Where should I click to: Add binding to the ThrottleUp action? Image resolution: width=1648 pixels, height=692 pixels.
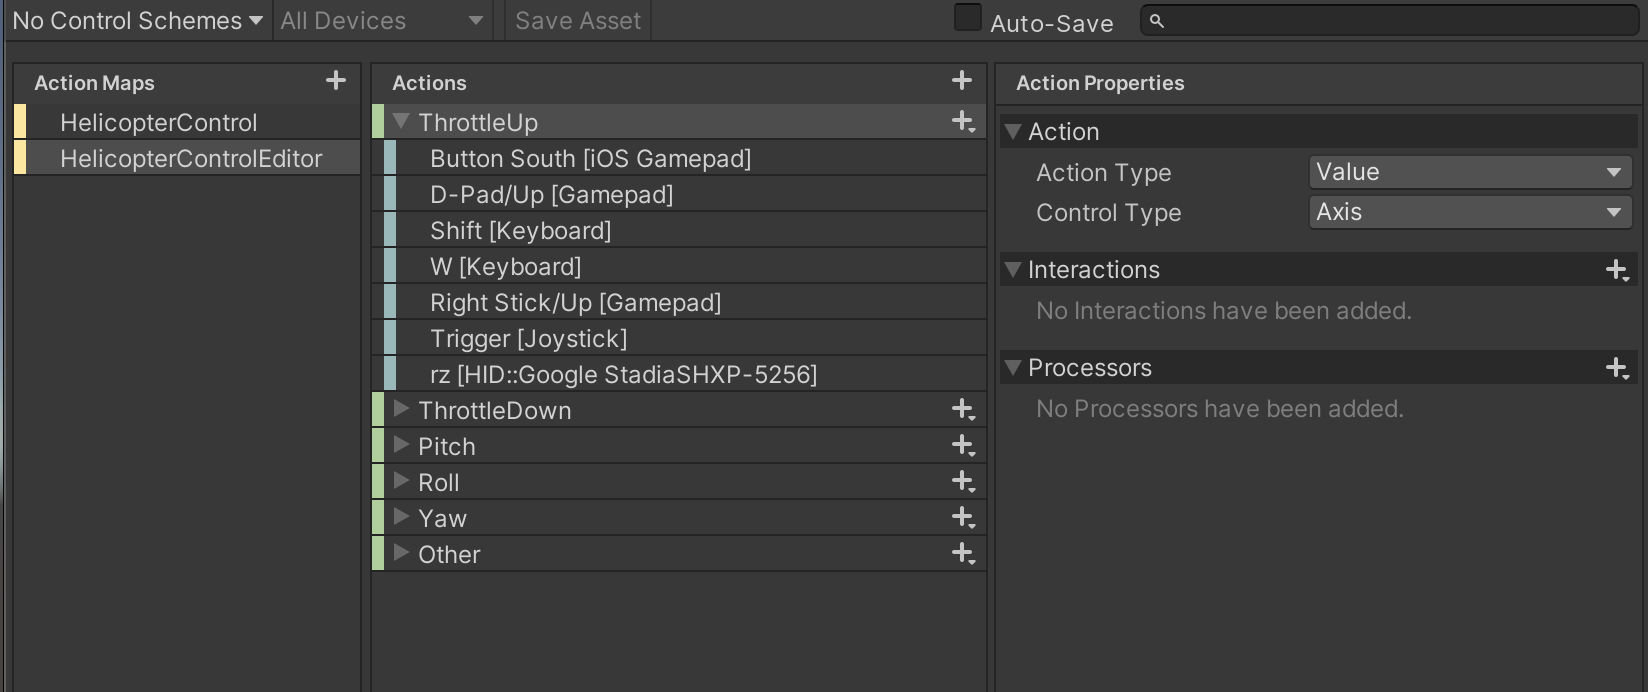coord(963,122)
